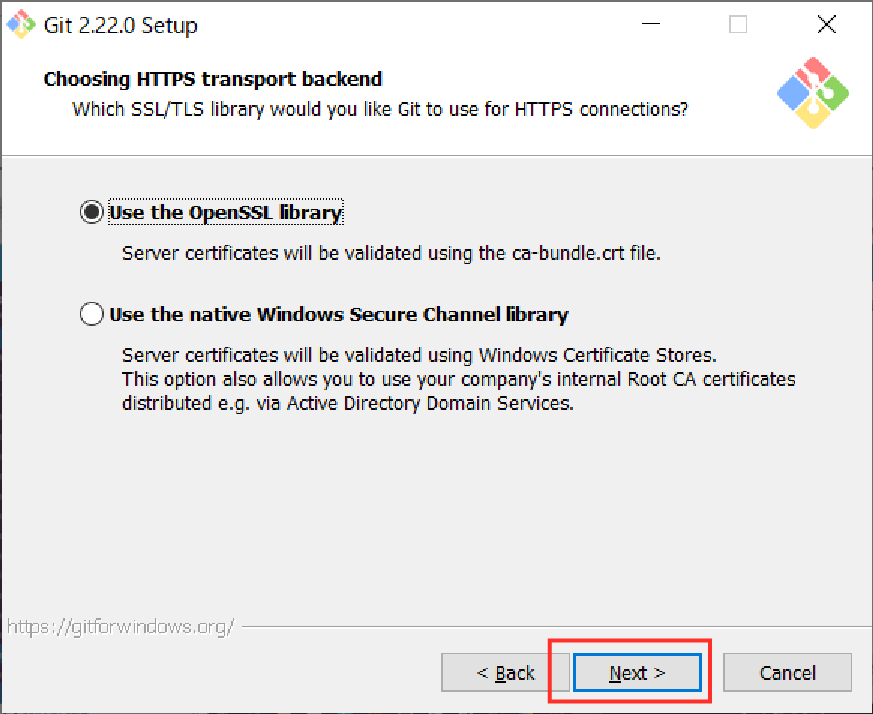This screenshot has height=714, width=873.
Task: Click the disabled maximize window button
Action: pos(738,25)
